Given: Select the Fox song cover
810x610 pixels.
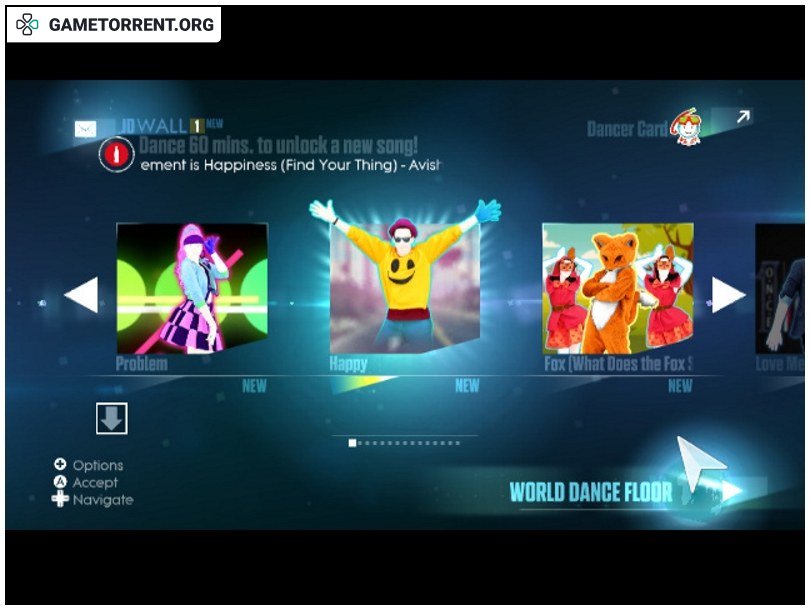Looking at the screenshot, I should pyautogui.click(x=618, y=288).
